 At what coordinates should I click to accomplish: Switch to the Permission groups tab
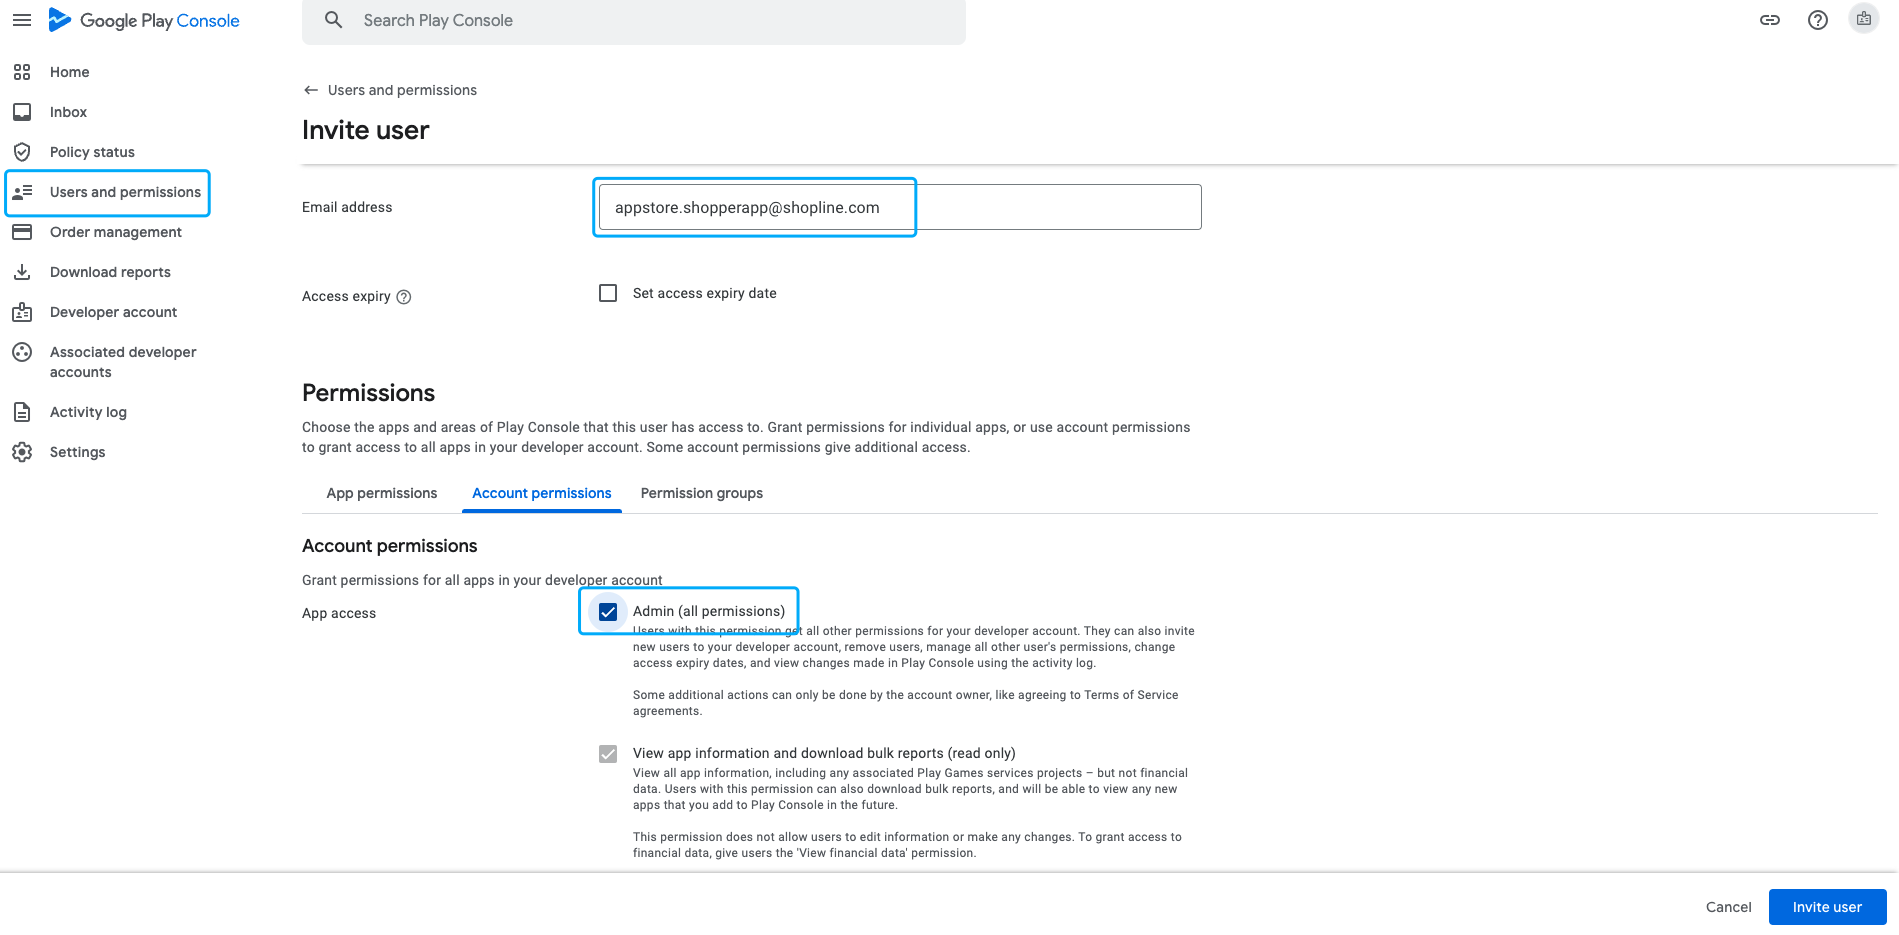(702, 493)
